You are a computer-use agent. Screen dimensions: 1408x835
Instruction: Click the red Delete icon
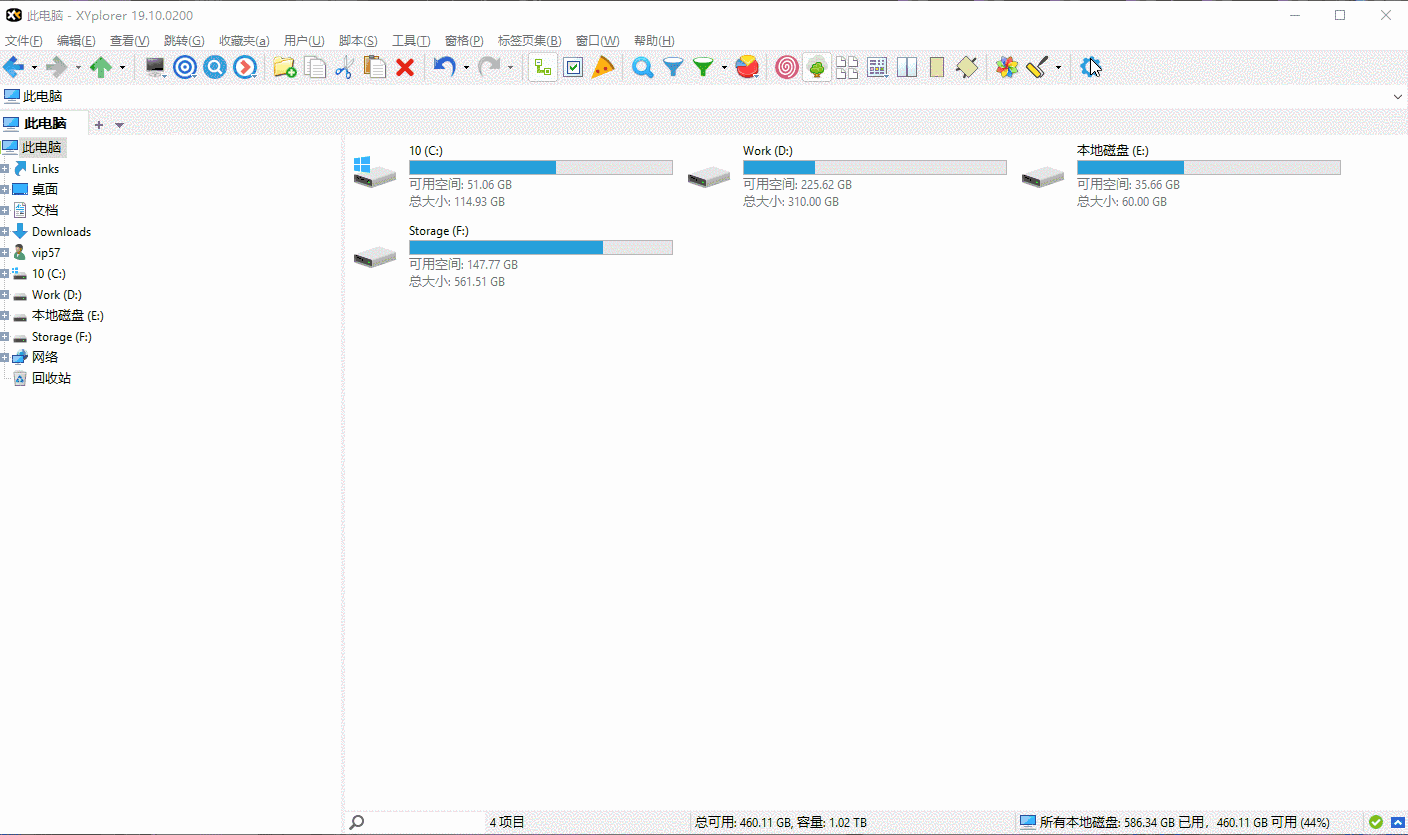point(405,67)
